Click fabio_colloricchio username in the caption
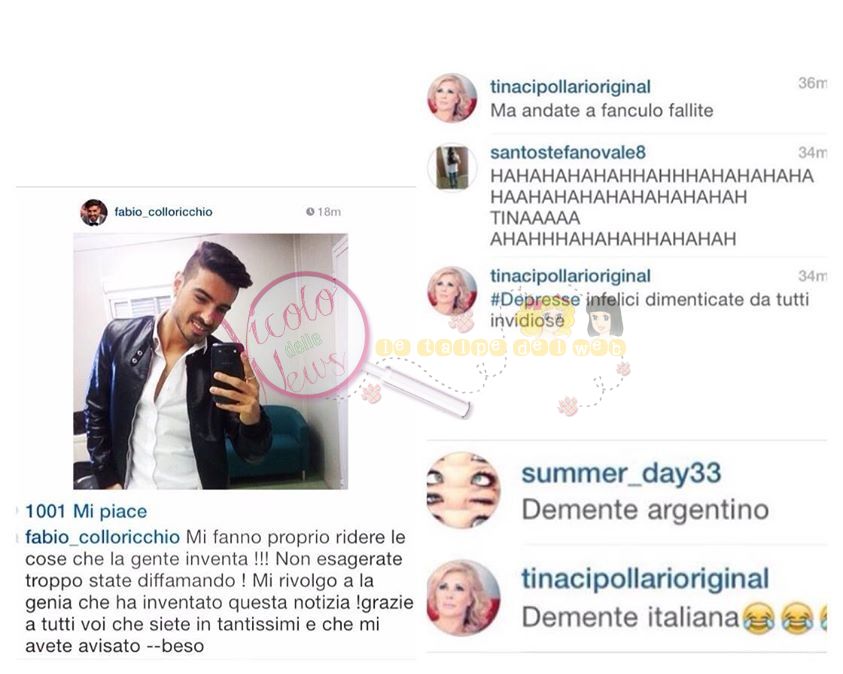843x674 pixels. pos(103,537)
